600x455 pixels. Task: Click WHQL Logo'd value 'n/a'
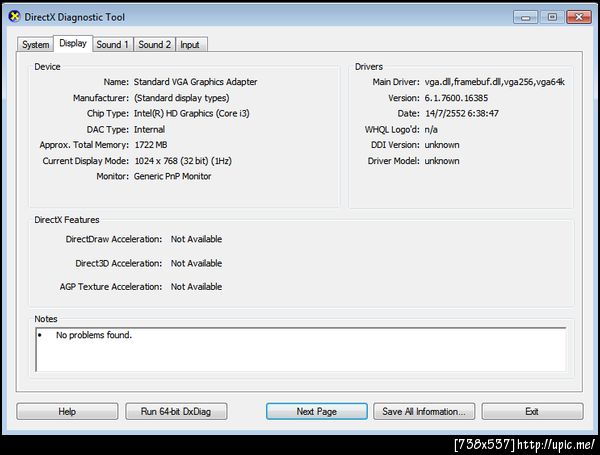[x=431, y=129]
